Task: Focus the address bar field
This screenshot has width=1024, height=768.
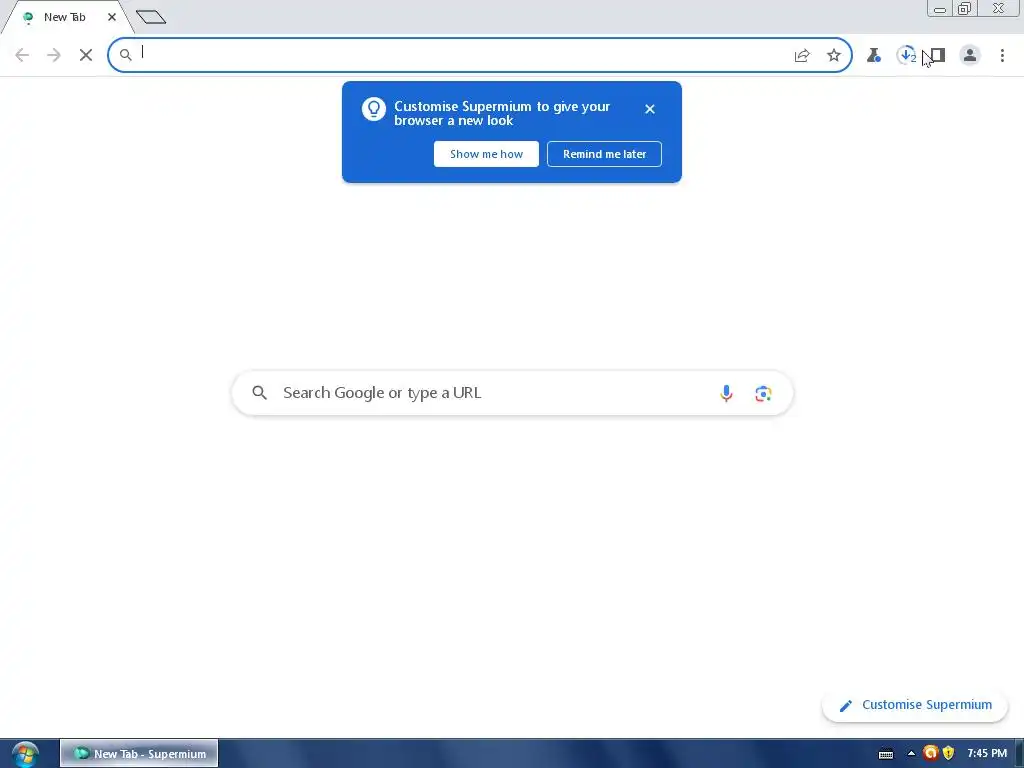Action: click(480, 55)
